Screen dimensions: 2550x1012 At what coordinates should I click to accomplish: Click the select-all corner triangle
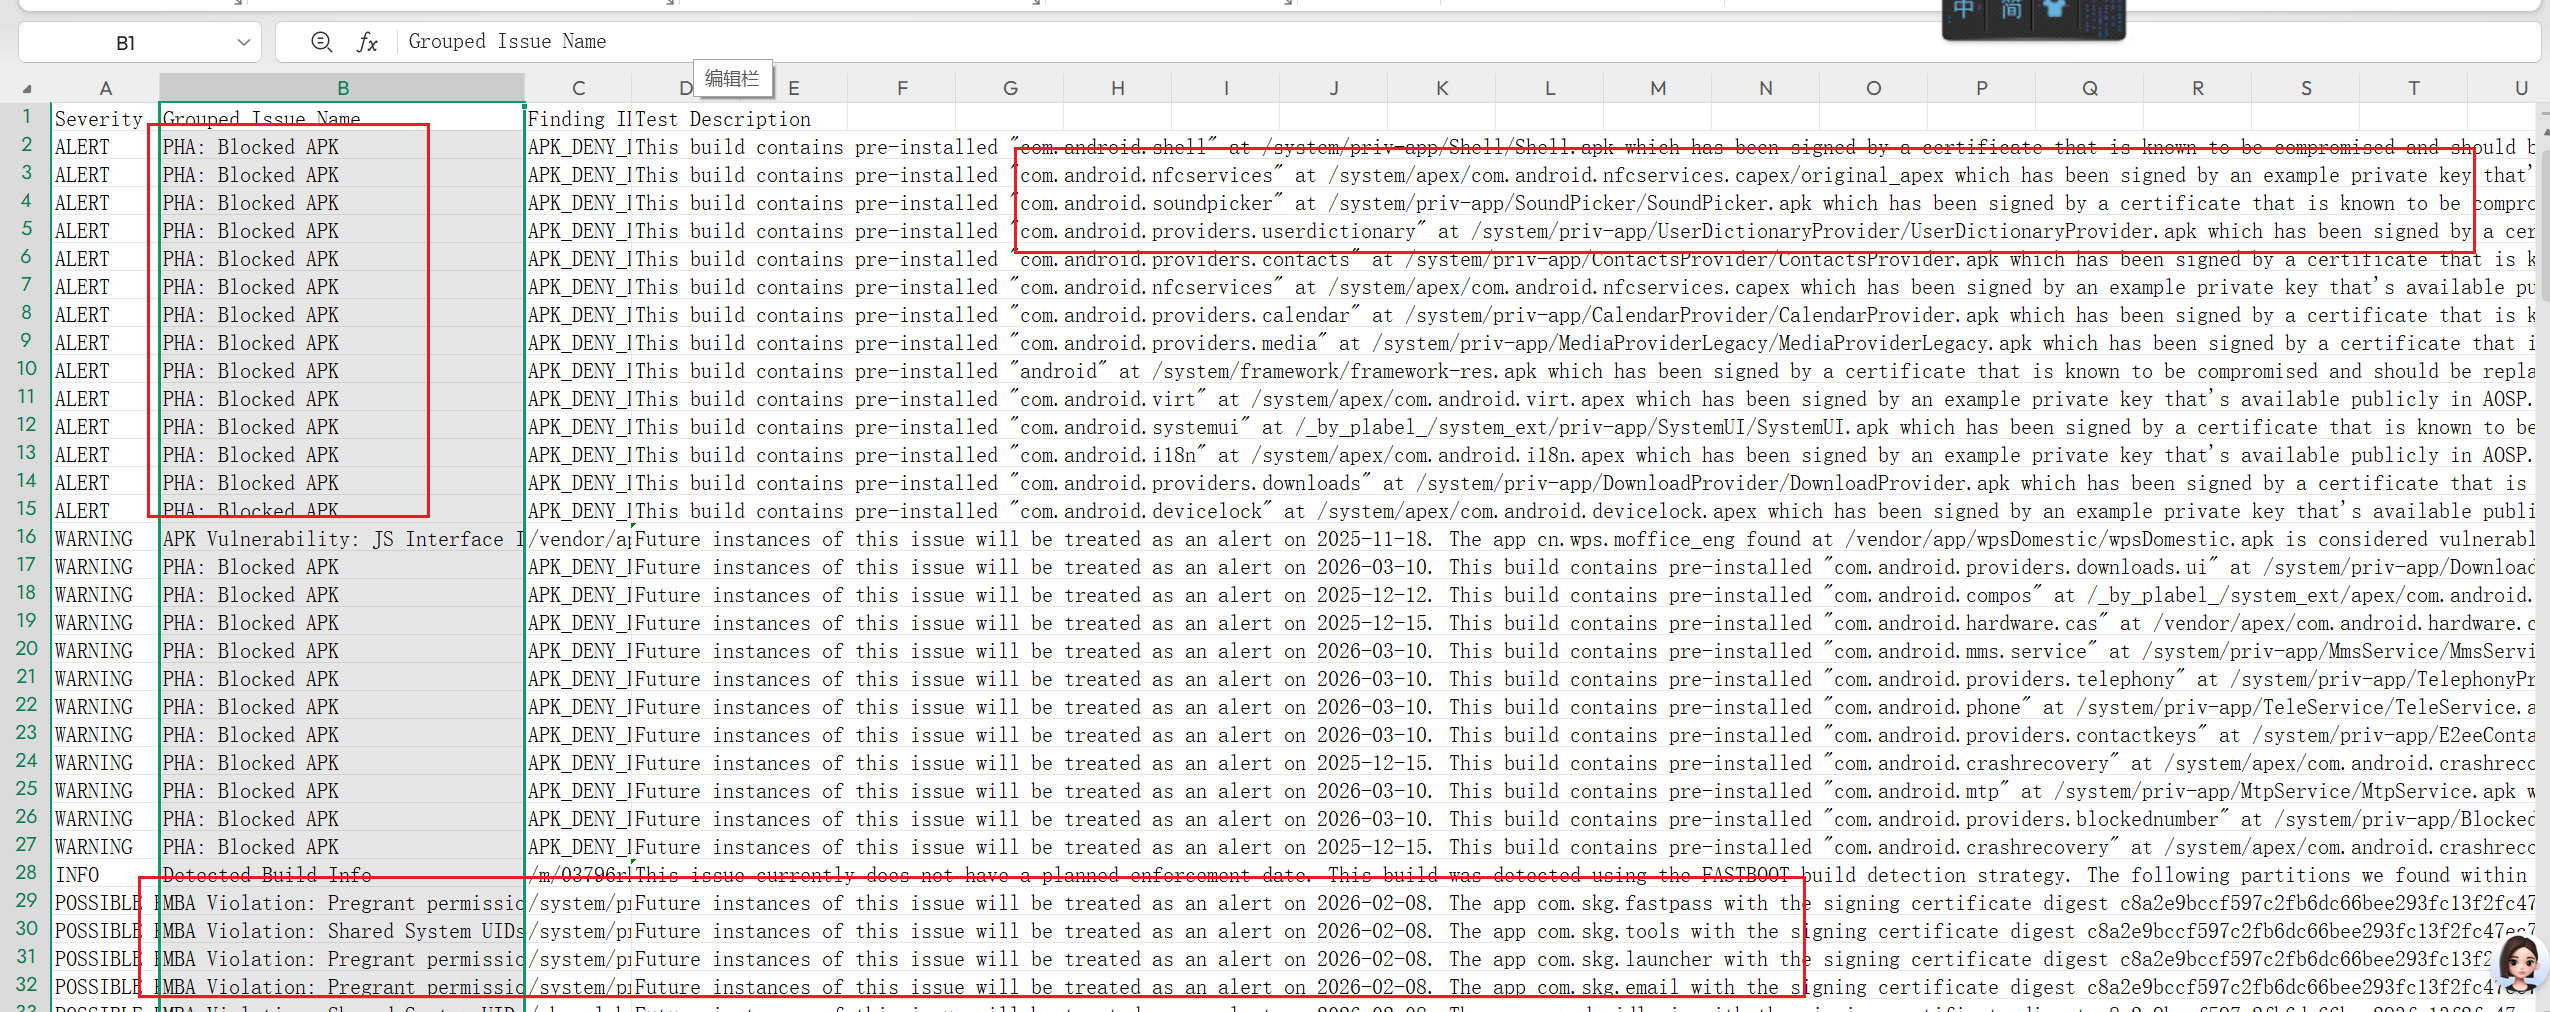click(x=27, y=88)
